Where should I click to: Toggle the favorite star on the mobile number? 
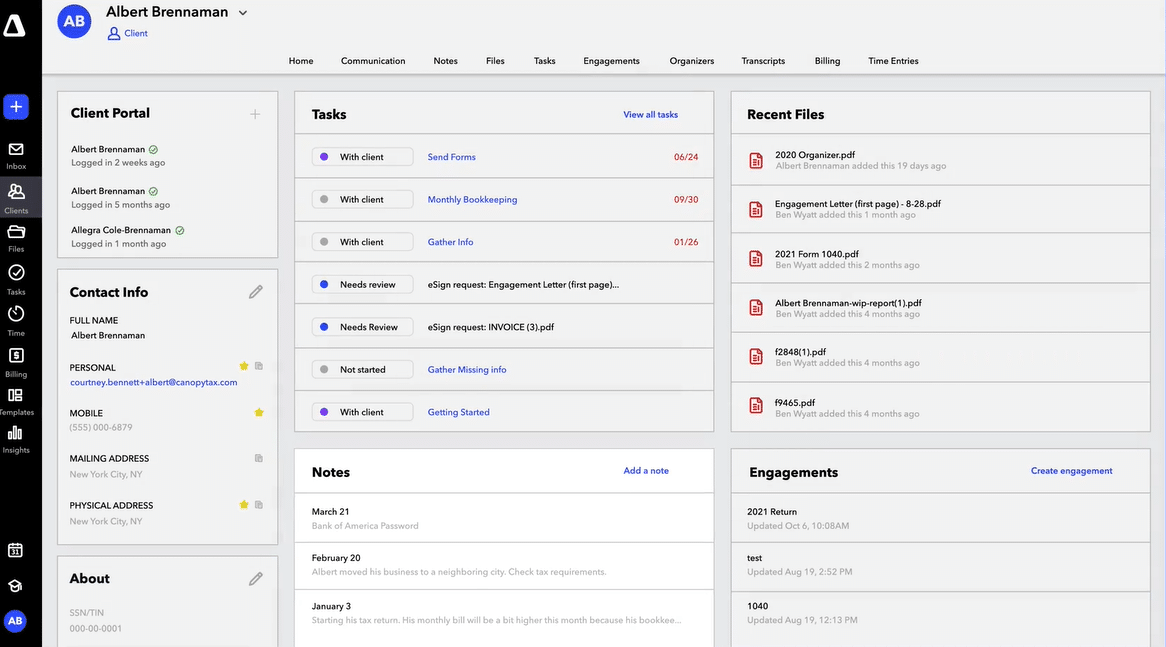pos(259,412)
